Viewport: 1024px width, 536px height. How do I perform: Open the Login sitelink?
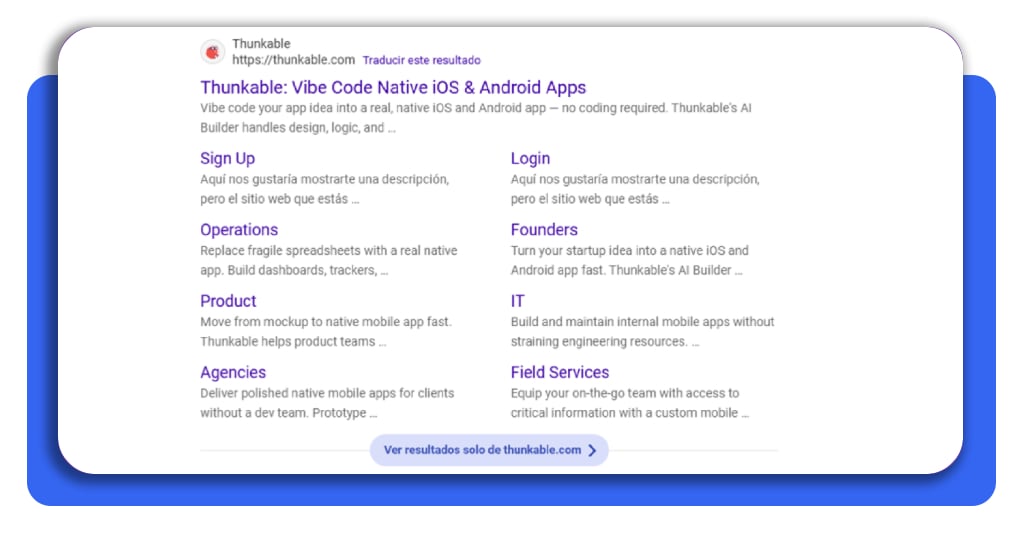530,158
